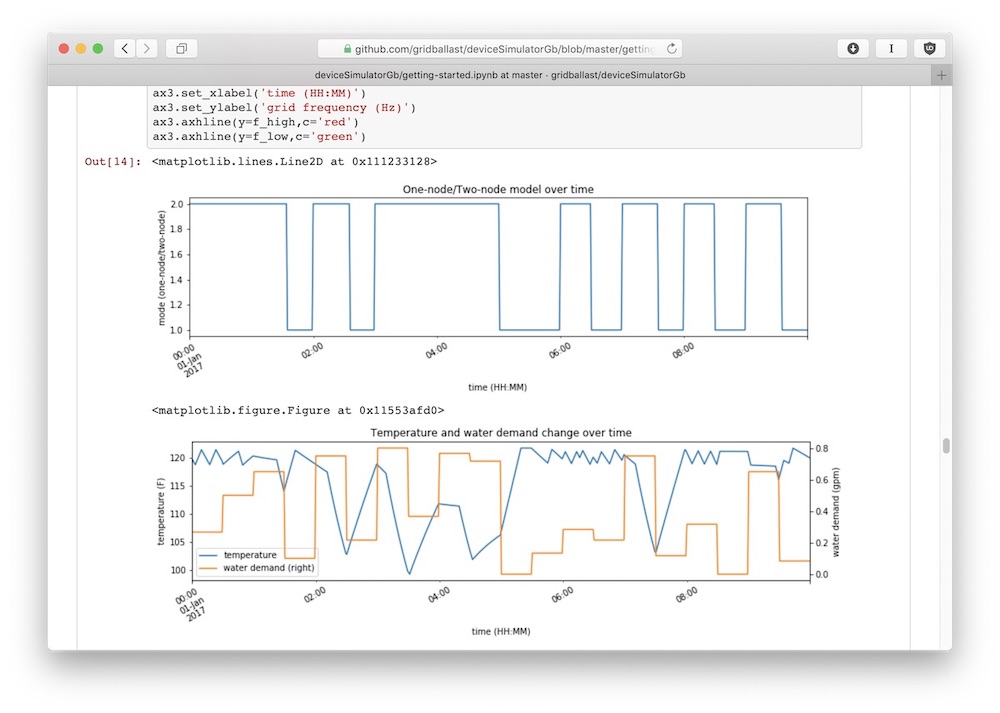This screenshot has width=1000, height=713.
Task: Click the ax3.set_xlabel code line
Action: (259, 93)
